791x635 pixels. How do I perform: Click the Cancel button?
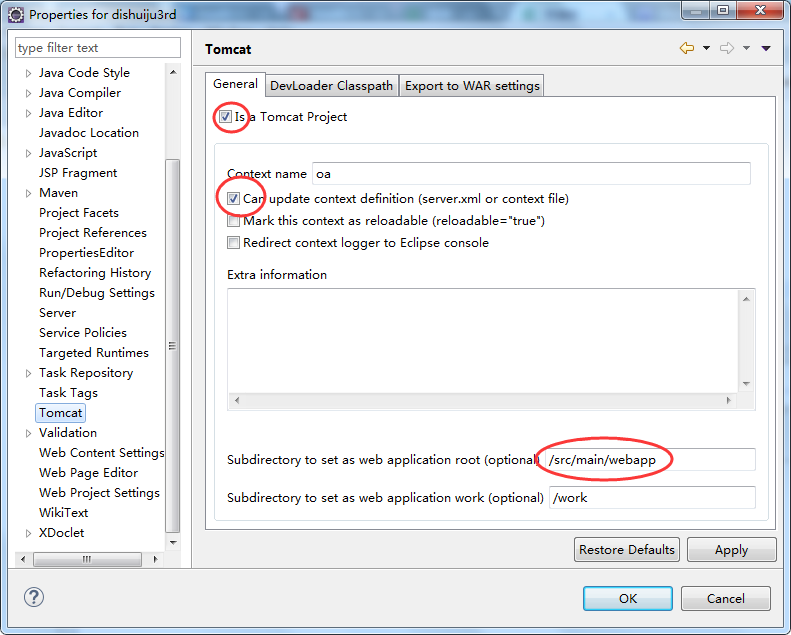725,599
